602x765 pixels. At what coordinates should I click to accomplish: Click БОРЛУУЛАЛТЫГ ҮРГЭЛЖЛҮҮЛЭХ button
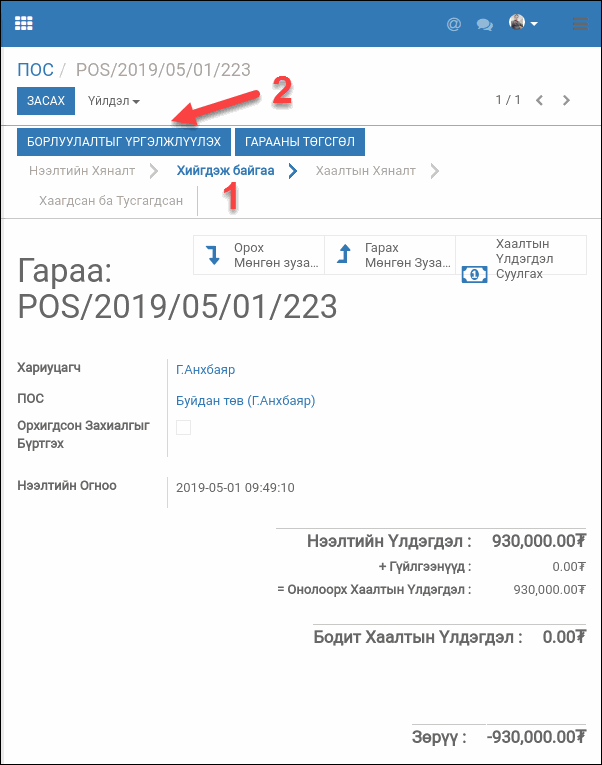[x=124, y=142]
